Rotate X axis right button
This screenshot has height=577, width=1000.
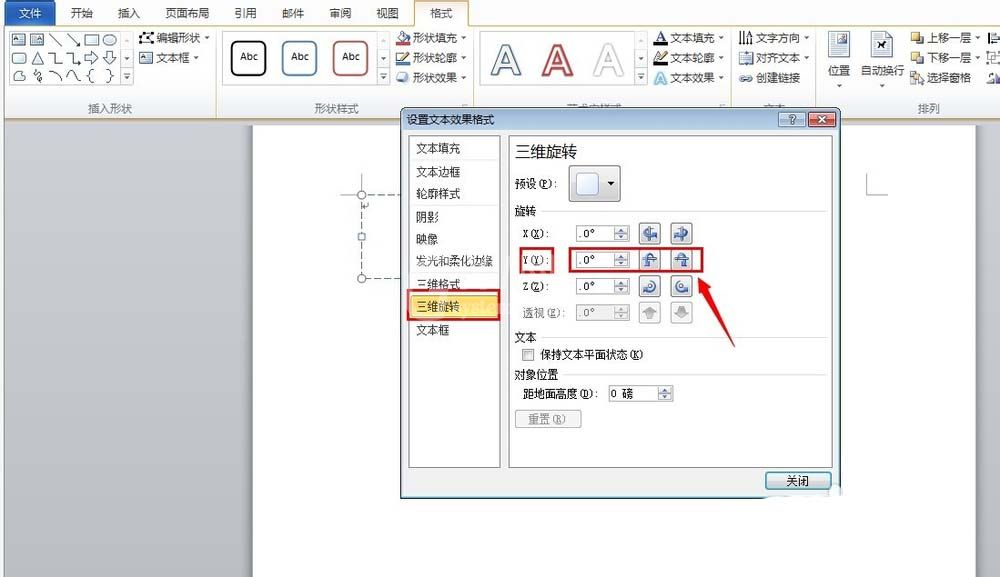click(681, 233)
